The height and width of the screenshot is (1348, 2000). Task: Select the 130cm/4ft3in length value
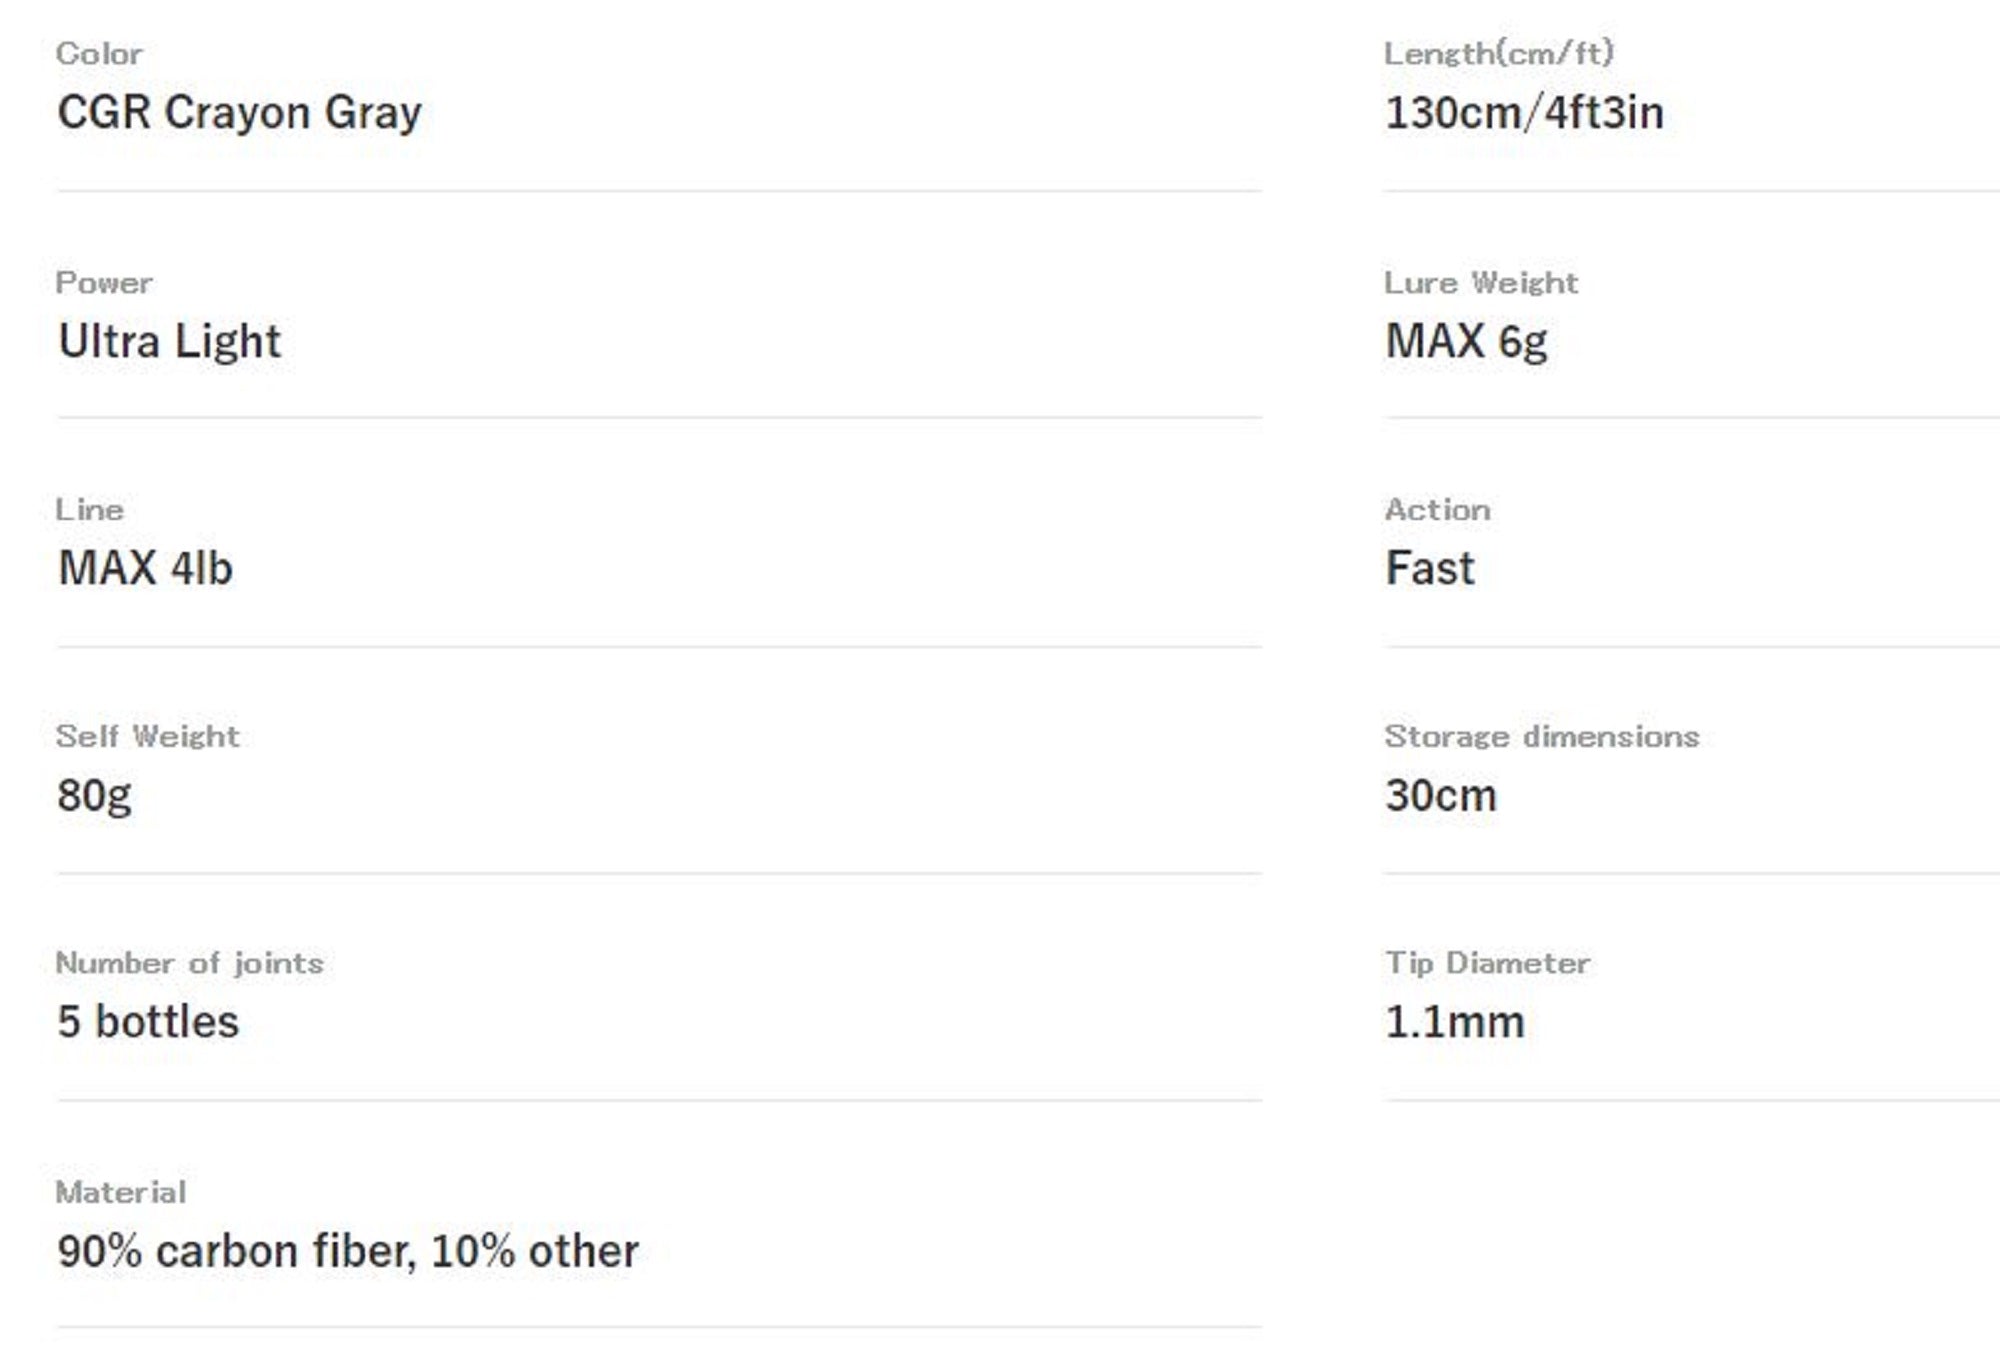[1524, 113]
